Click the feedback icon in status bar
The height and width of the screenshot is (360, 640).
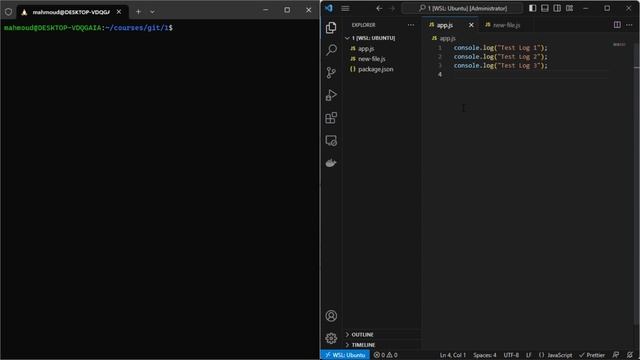coord(616,355)
